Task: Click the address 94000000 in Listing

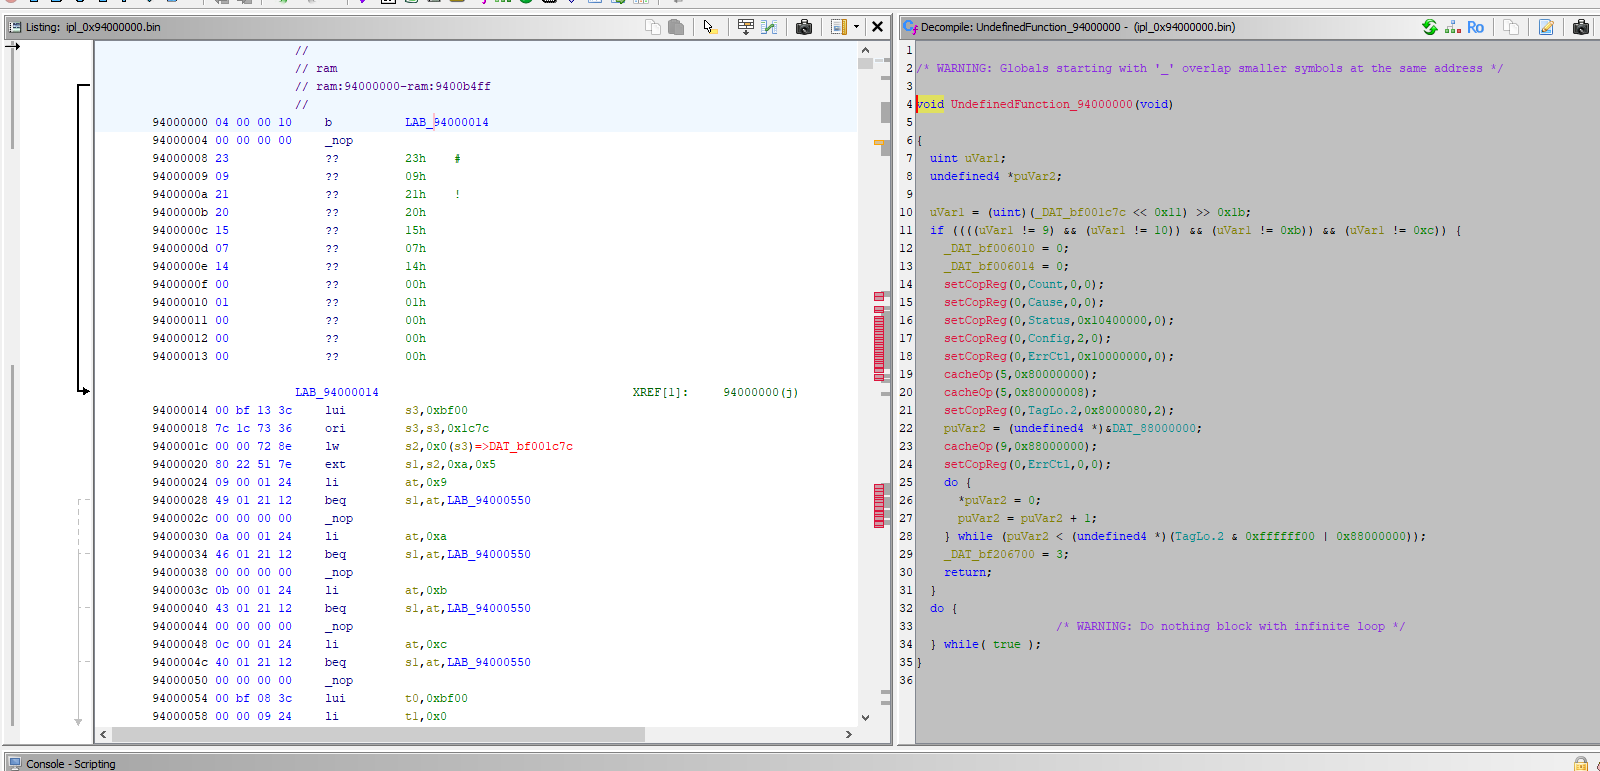Action: pos(180,122)
